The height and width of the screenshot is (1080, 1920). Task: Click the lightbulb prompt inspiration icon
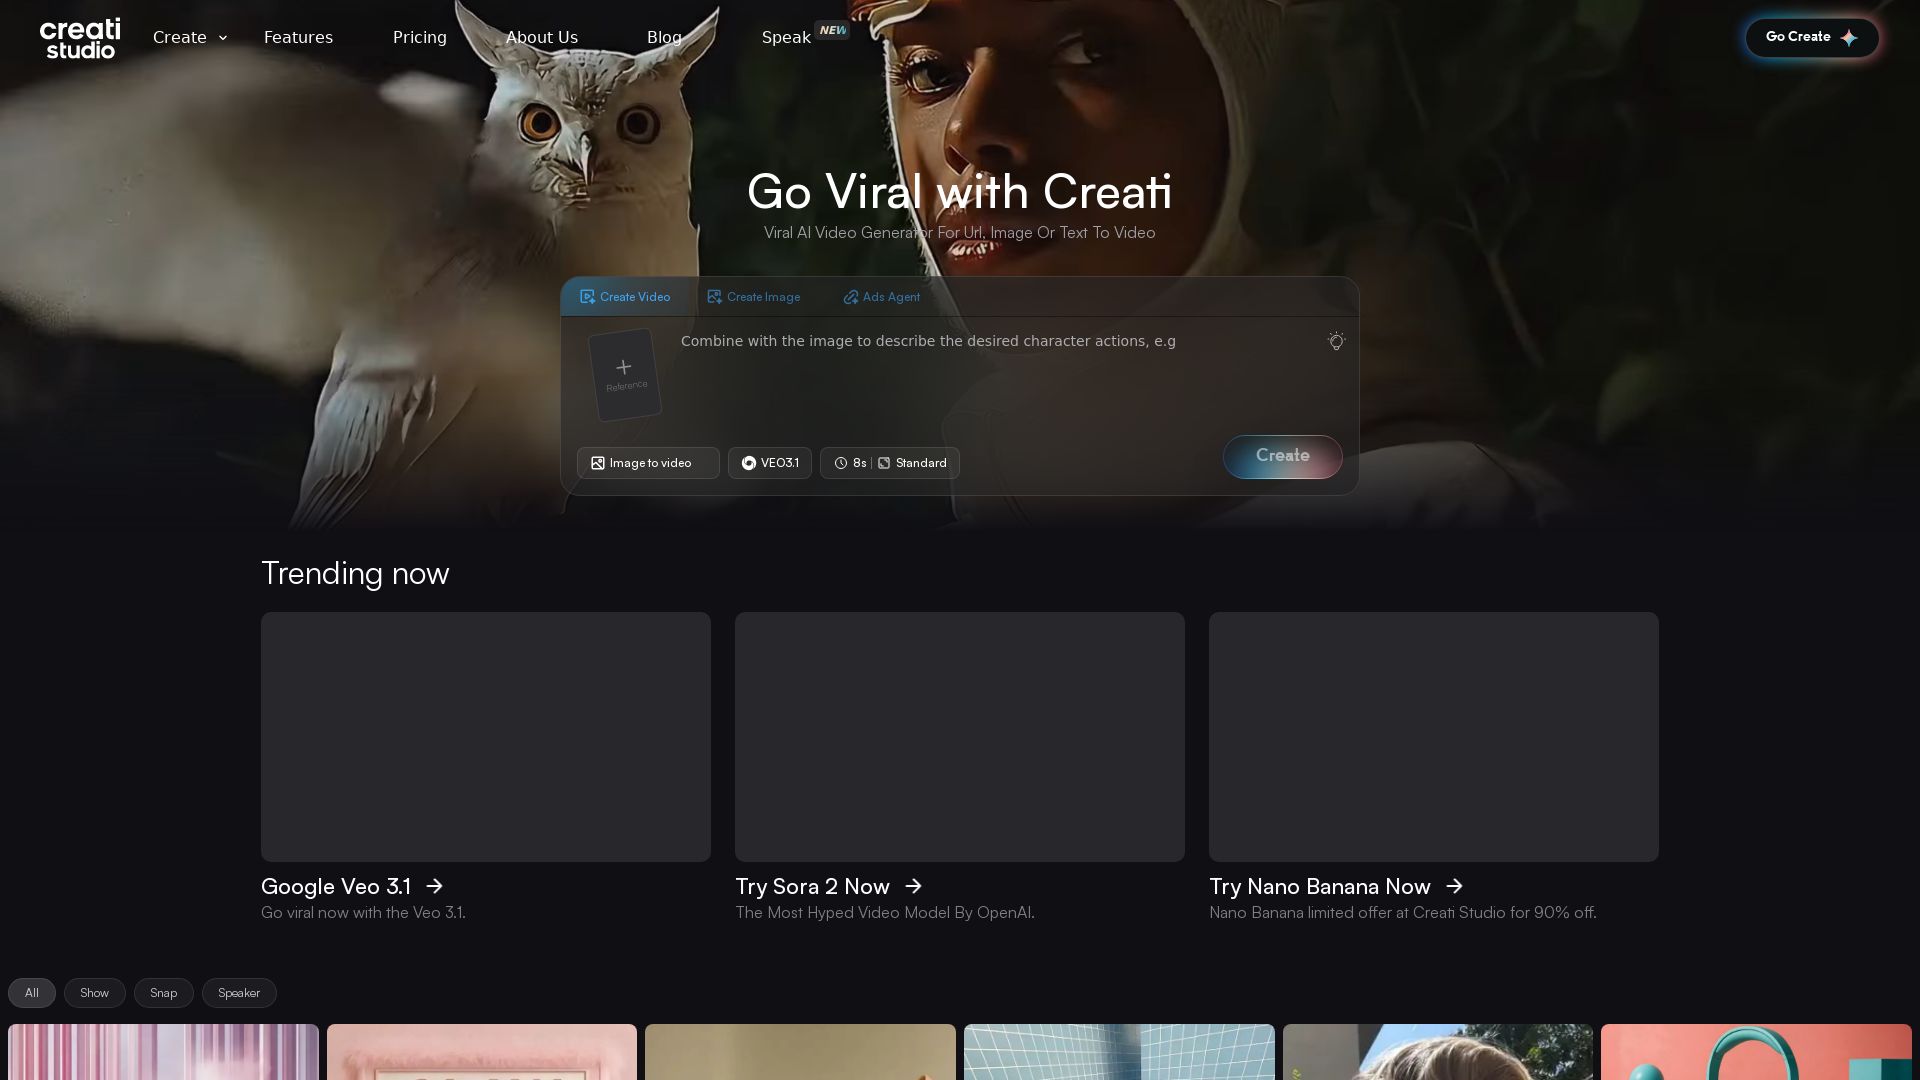pos(1336,341)
